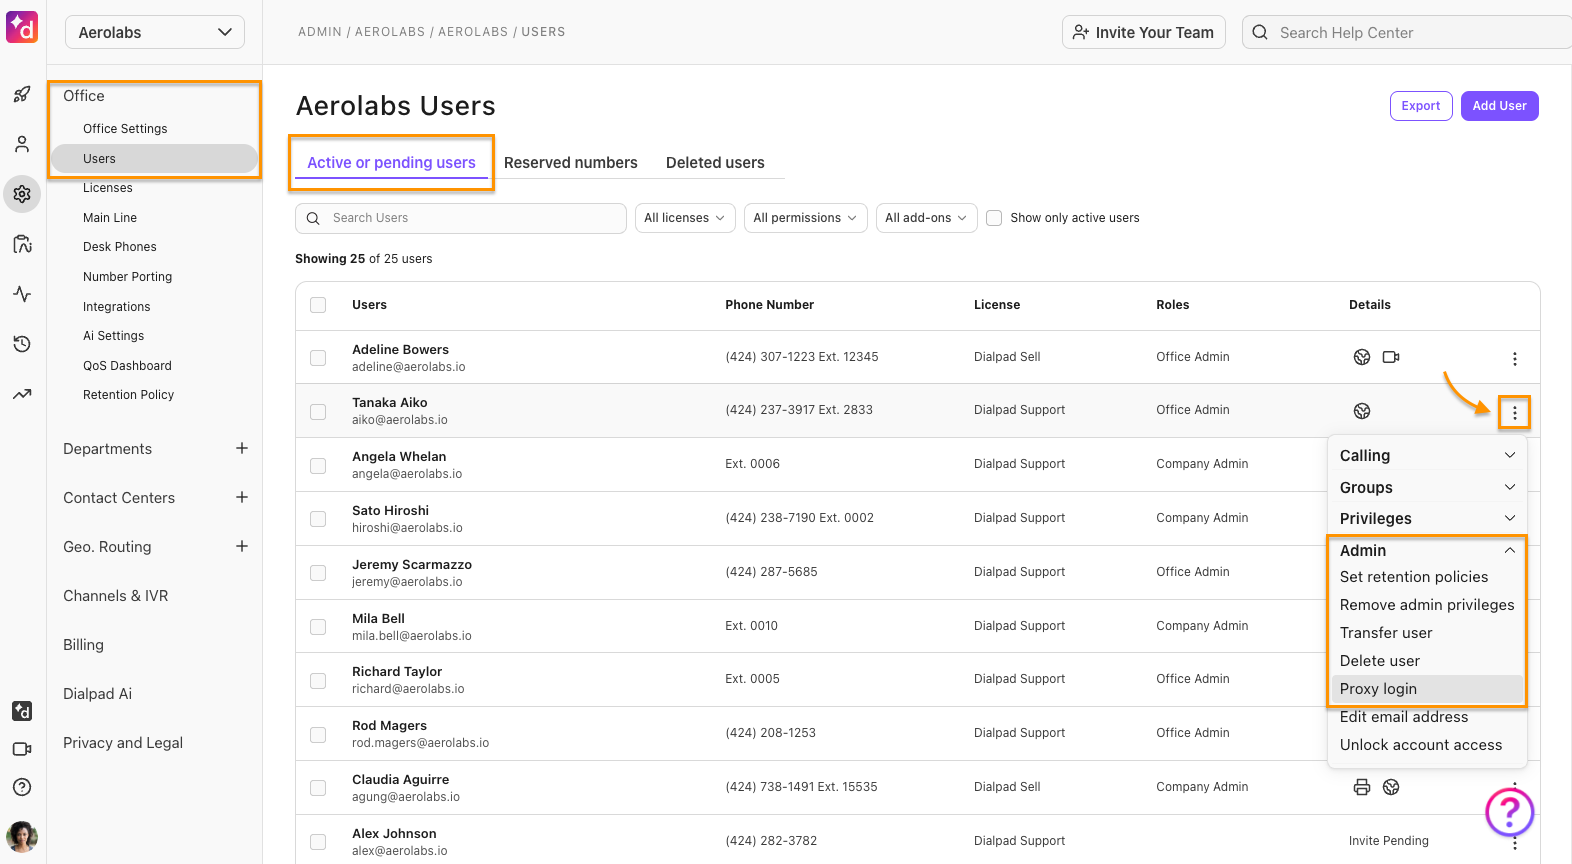Select the settings gear sidebar icon
This screenshot has height=864, width=1572.
pos(22,194)
